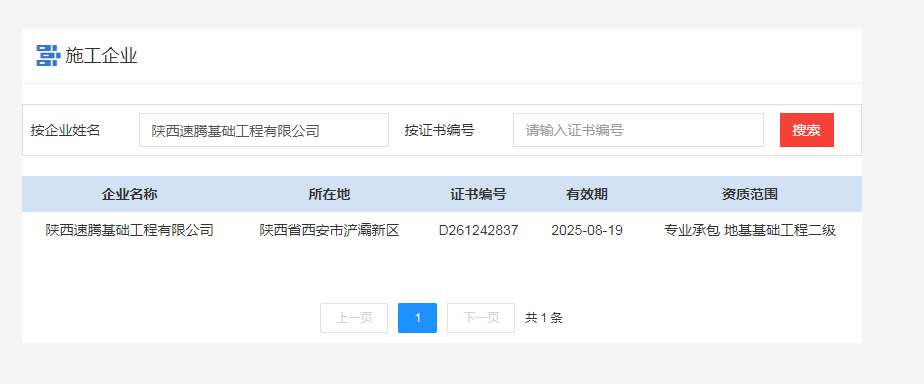The image size is (924, 384).
Task: Click the 专业承包 地基基础工程二级 cell
Action: [x=750, y=230]
